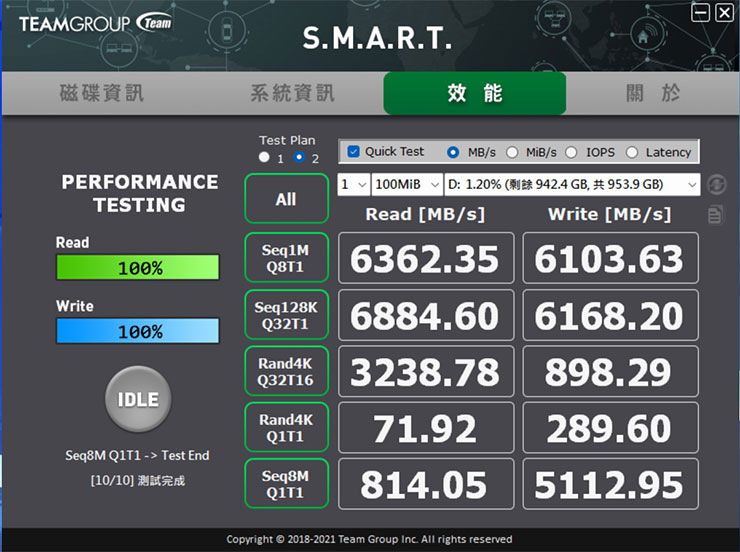Click the copyright notice in footer
The image size is (740, 552).
click(369, 539)
